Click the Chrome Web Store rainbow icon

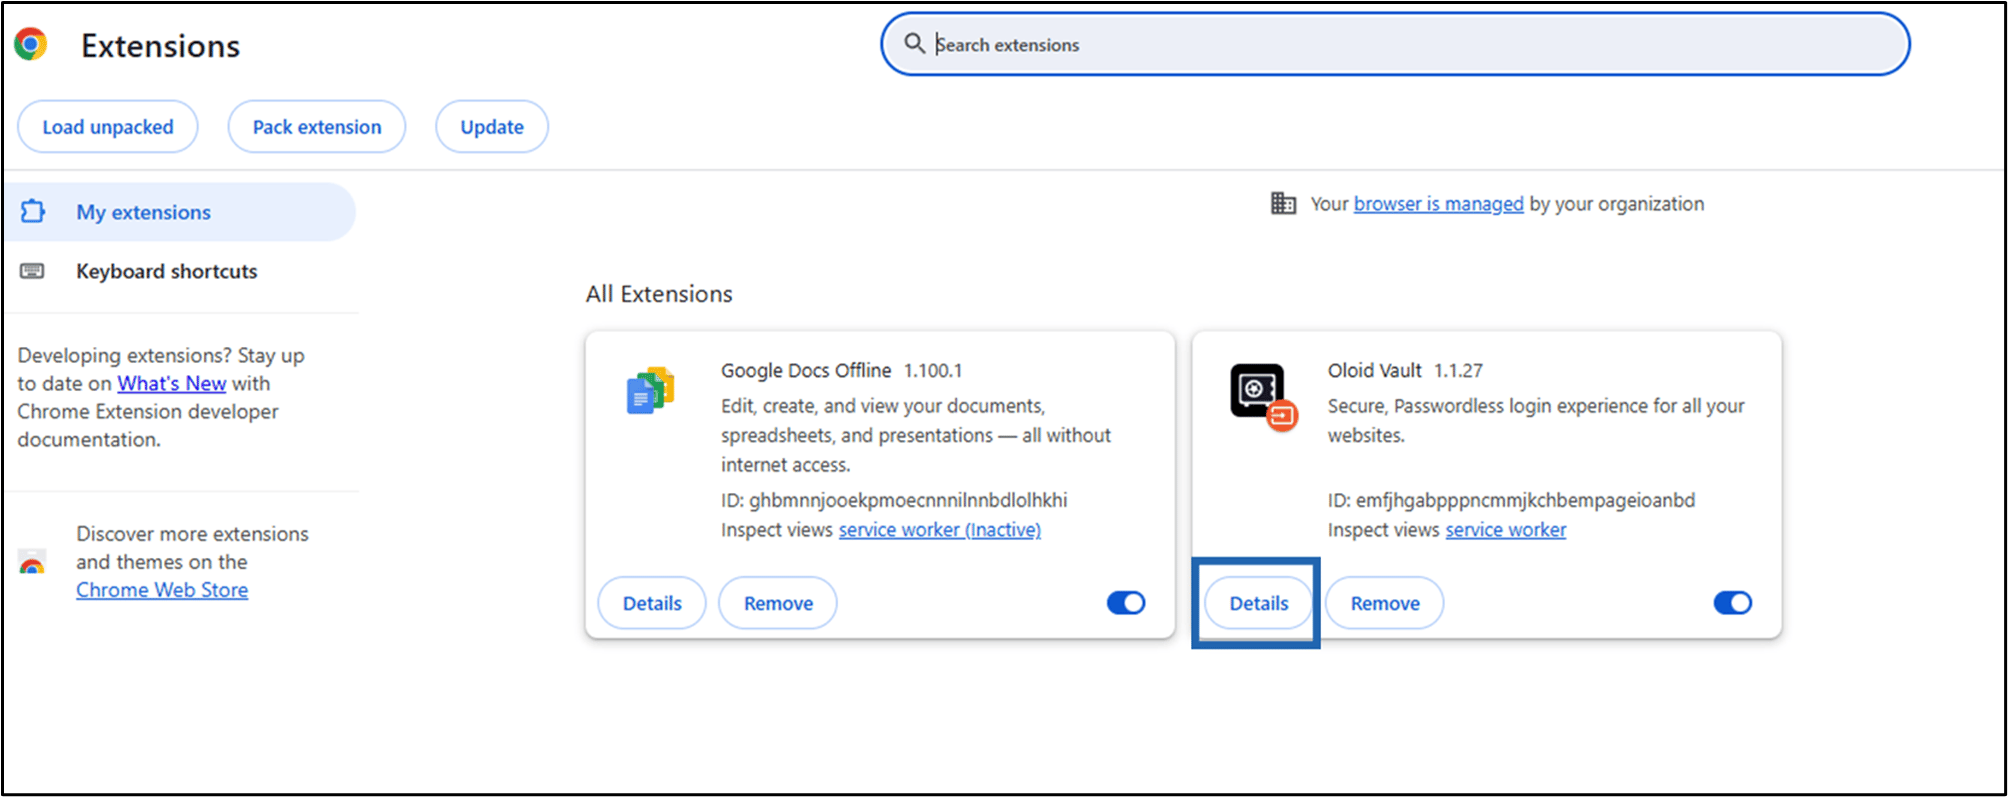click(32, 562)
